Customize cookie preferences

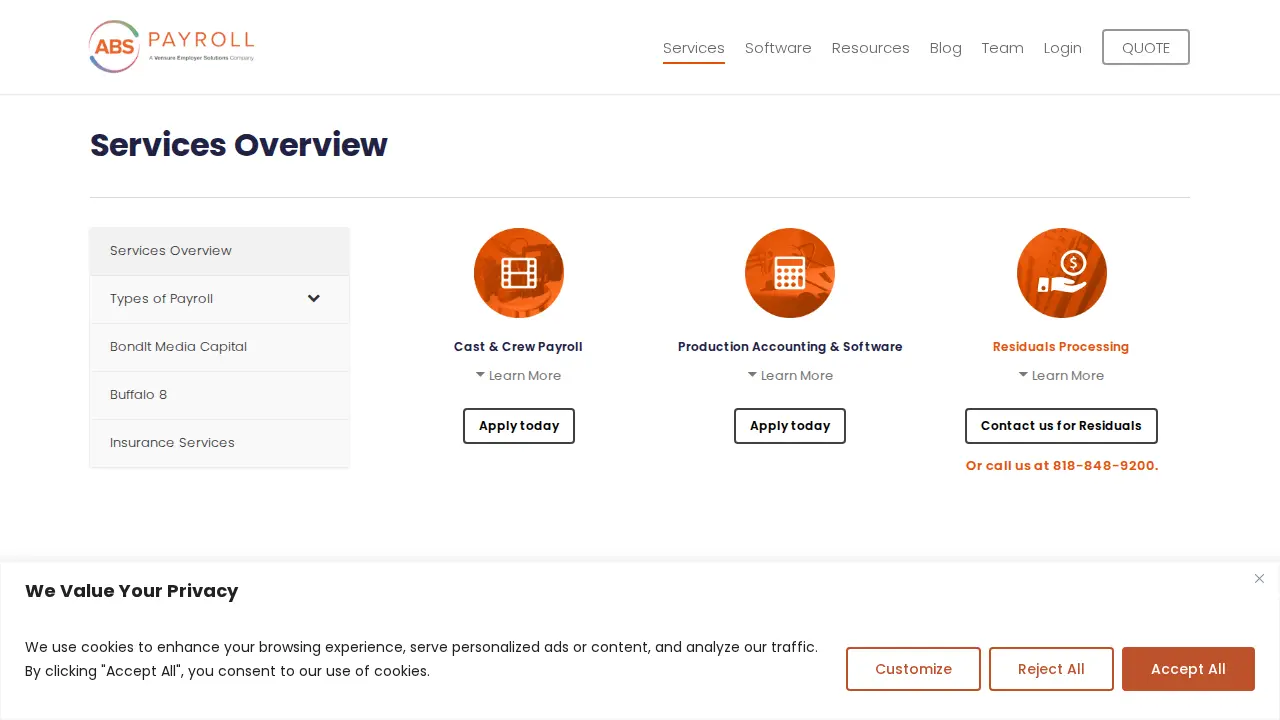coord(913,669)
